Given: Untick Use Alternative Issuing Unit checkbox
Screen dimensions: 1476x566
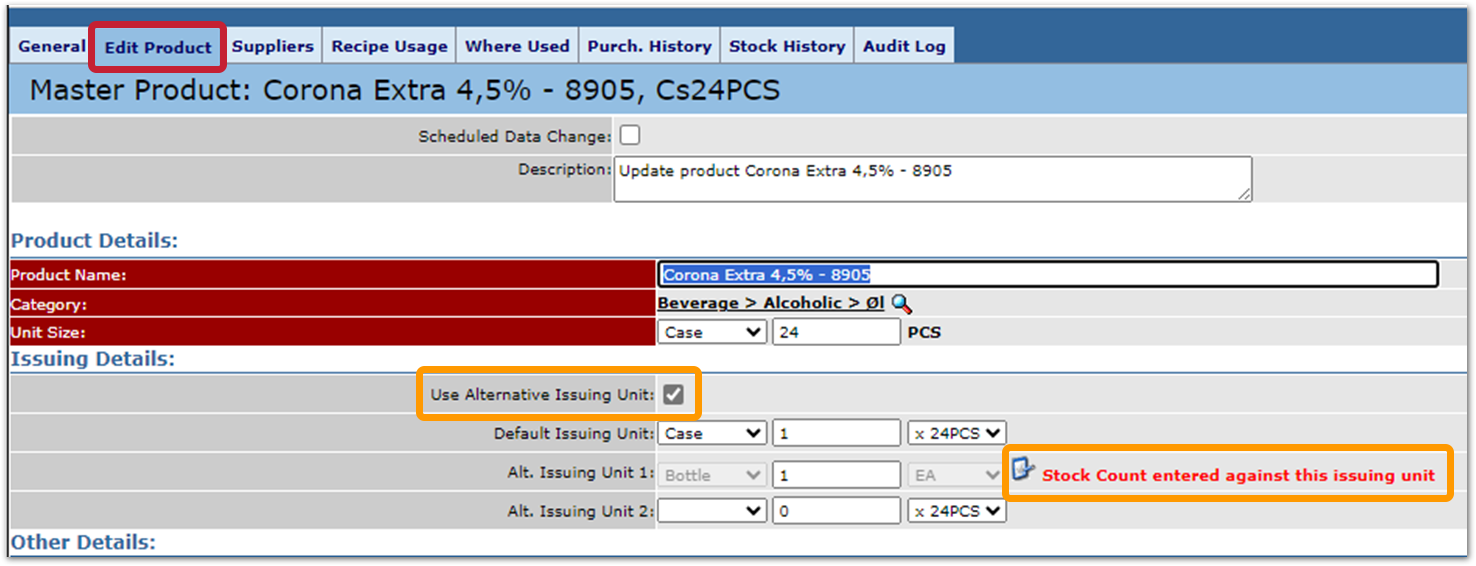Looking at the screenshot, I should [x=673, y=395].
